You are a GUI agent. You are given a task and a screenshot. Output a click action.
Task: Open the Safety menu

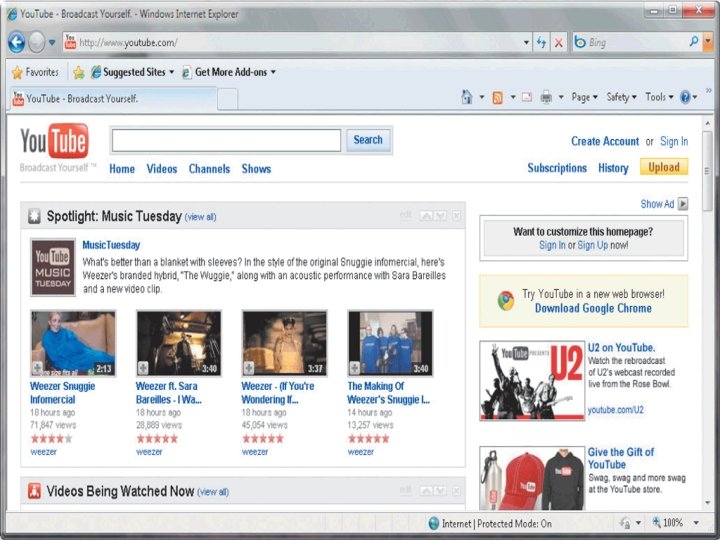[x=621, y=97]
